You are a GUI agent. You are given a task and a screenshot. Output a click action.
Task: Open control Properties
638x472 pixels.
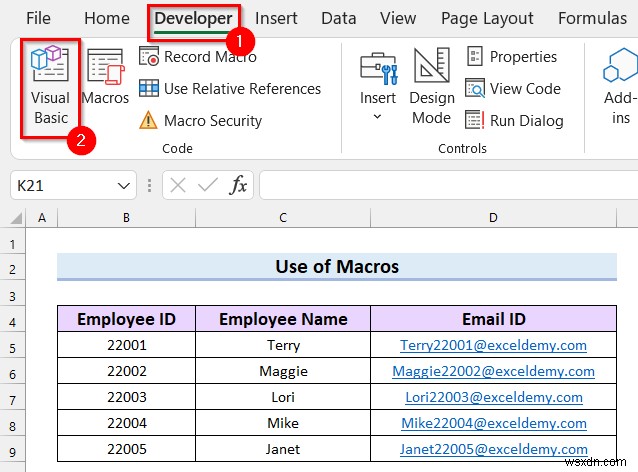pos(511,57)
